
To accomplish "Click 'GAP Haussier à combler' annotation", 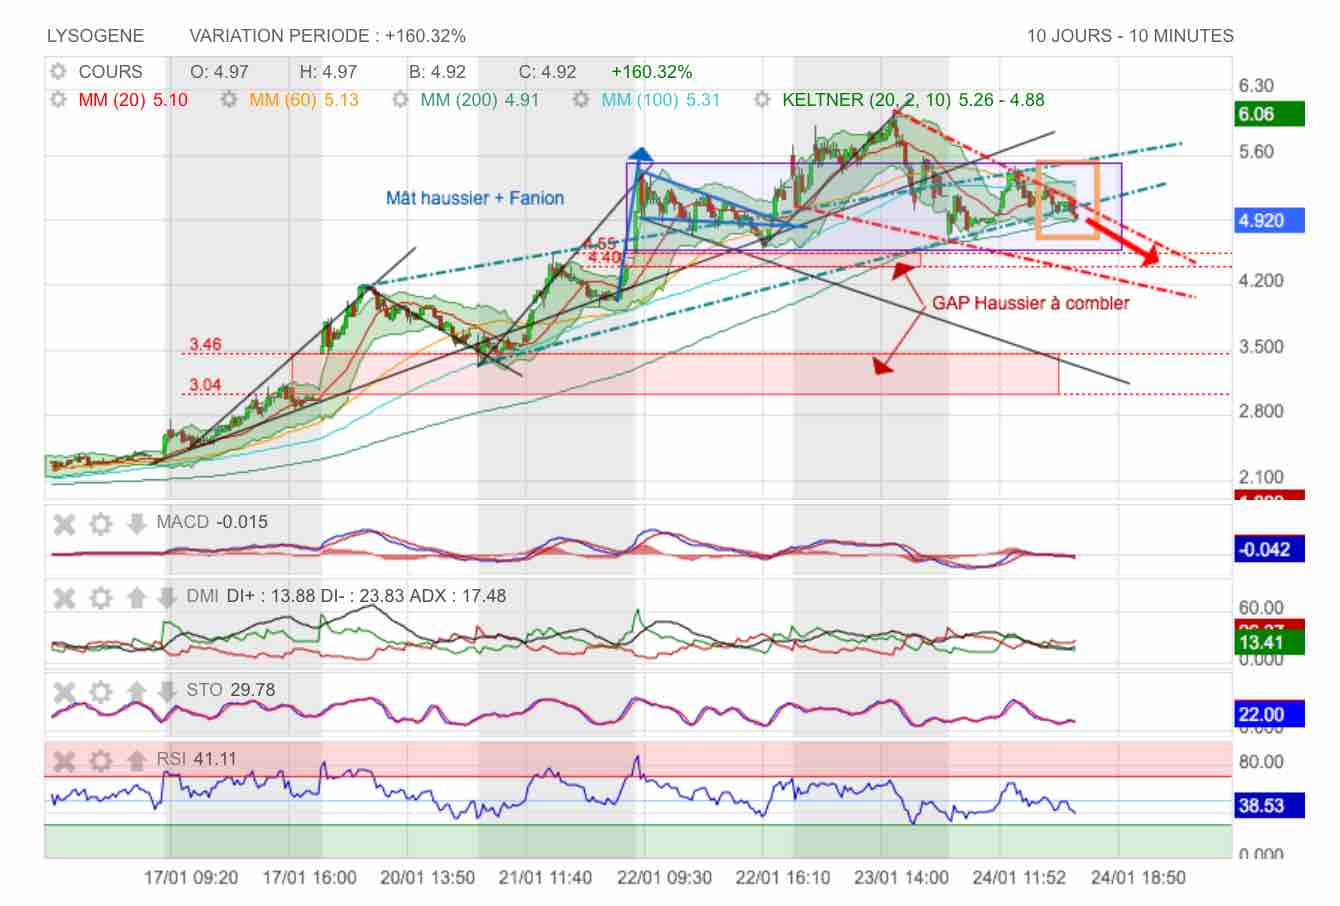I will (x=1031, y=303).
